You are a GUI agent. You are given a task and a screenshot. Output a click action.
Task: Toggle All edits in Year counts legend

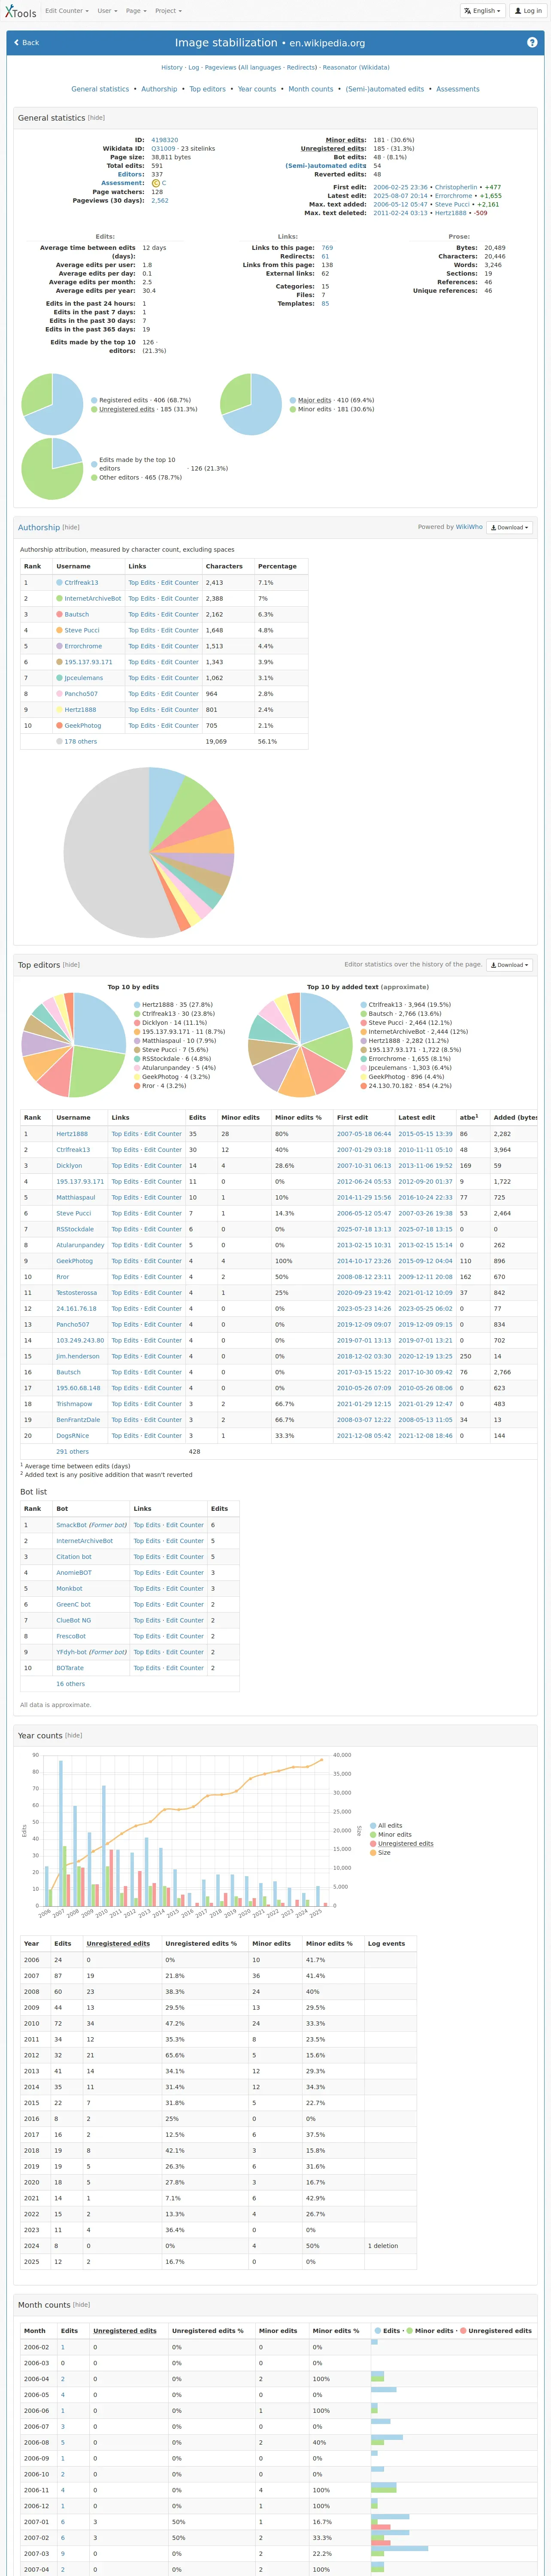click(x=386, y=1826)
